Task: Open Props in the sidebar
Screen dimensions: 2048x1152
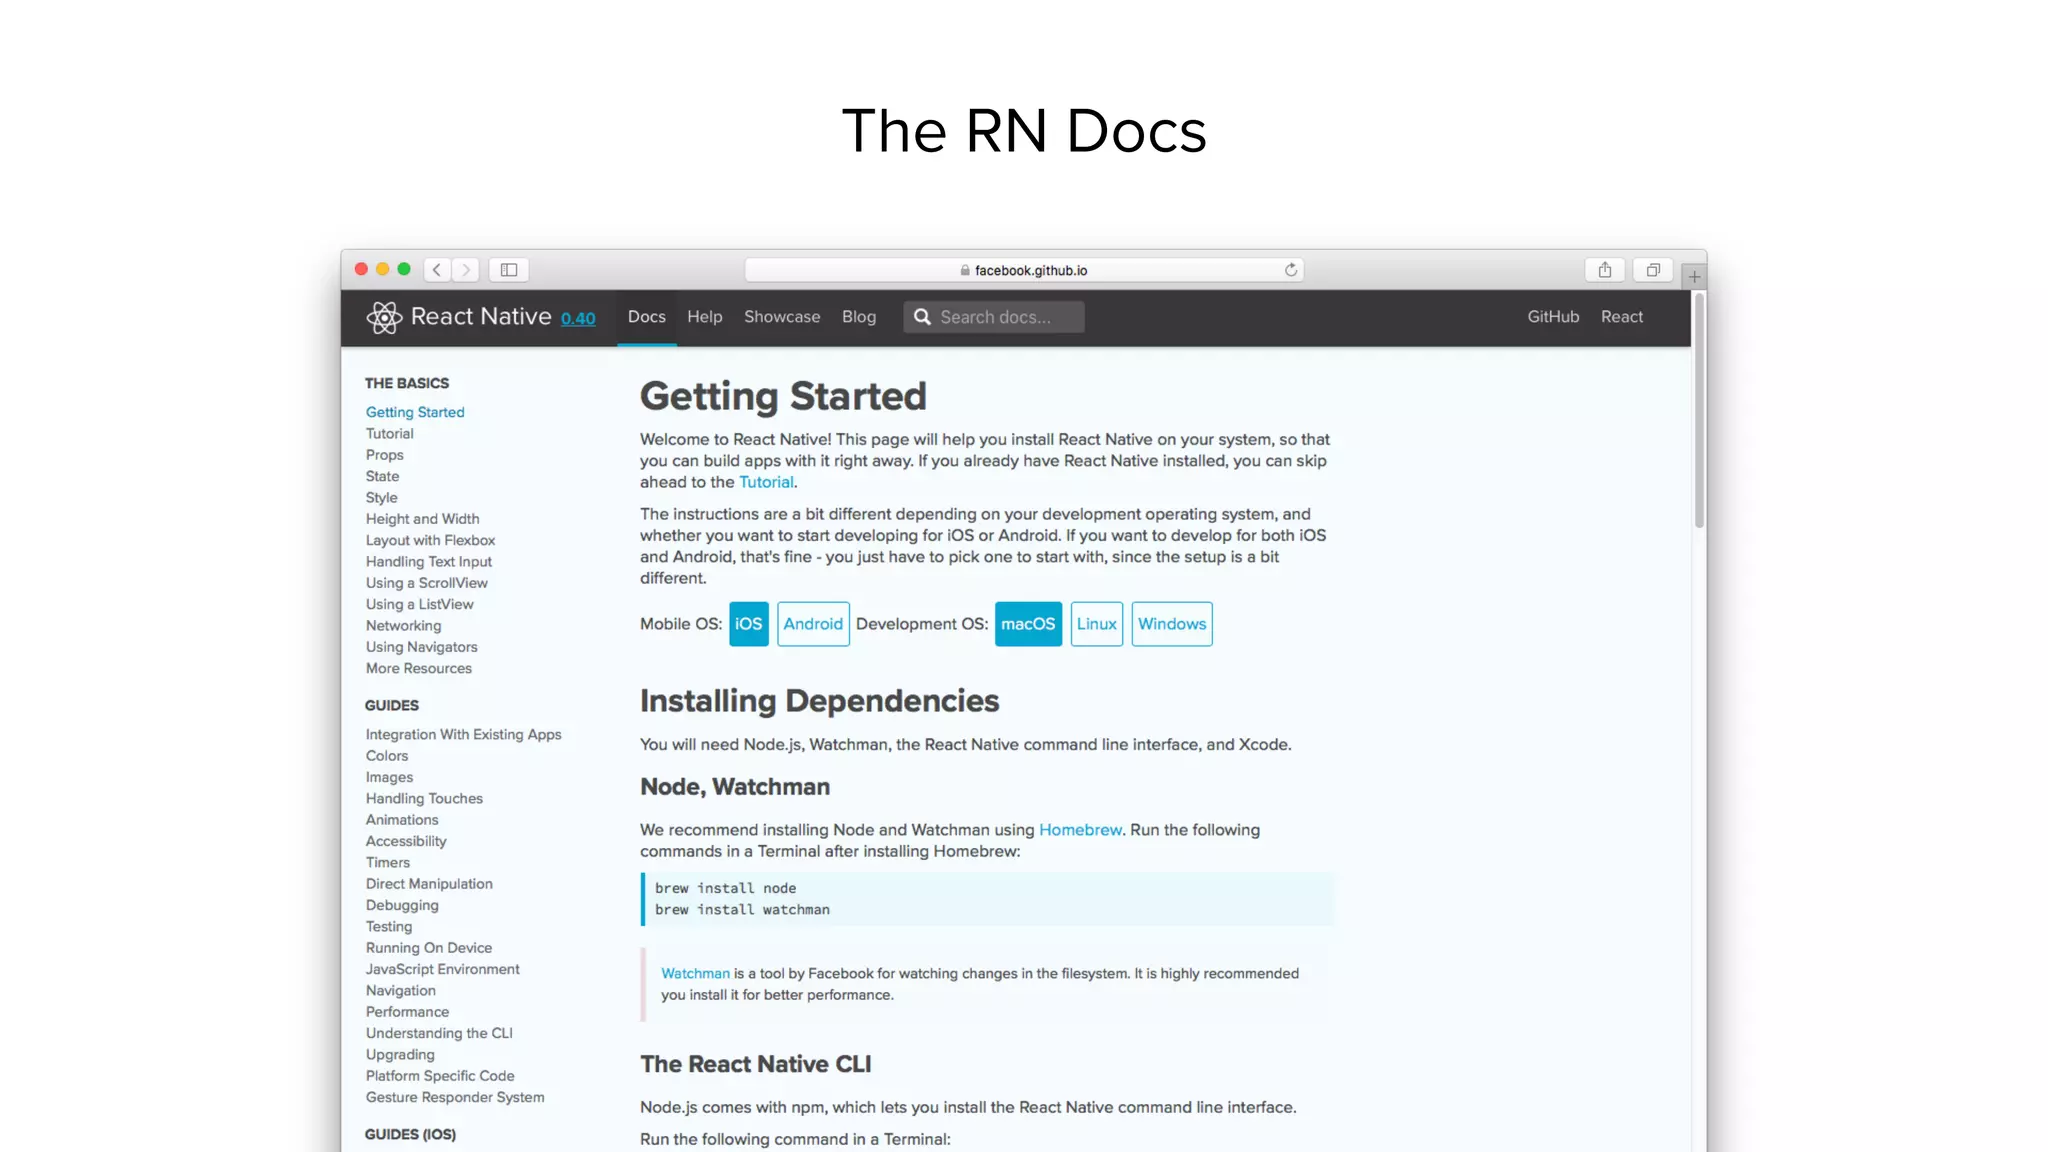Action: 384,455
